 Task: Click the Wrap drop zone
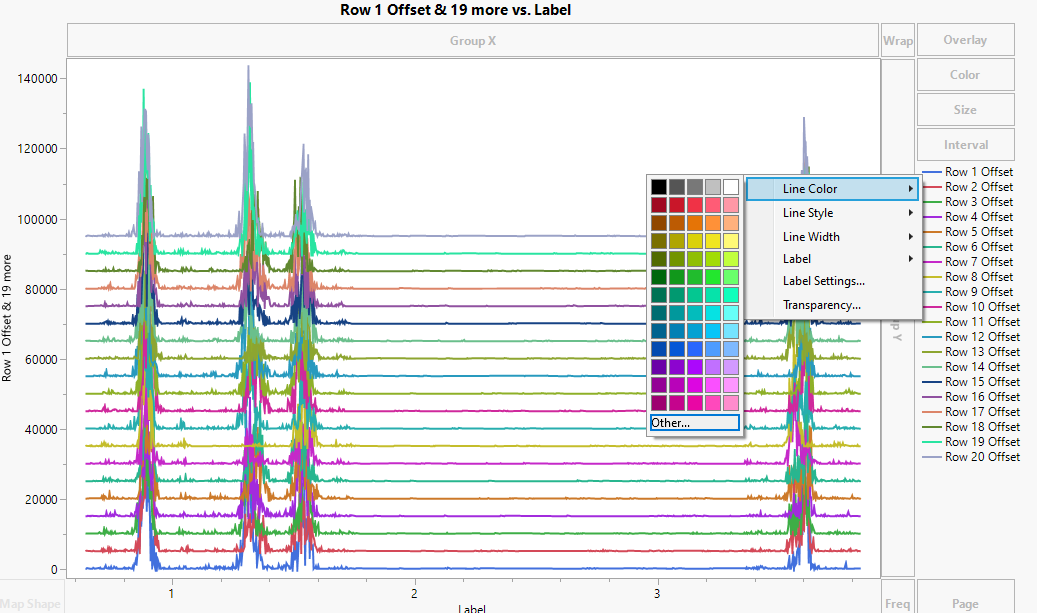897,41
